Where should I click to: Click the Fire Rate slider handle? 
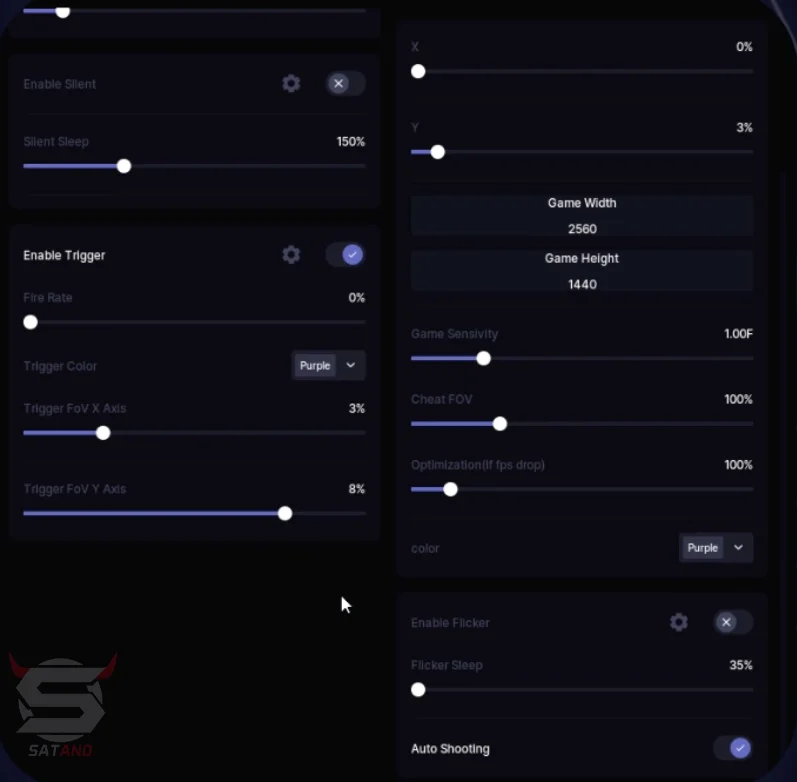[30, 322]
